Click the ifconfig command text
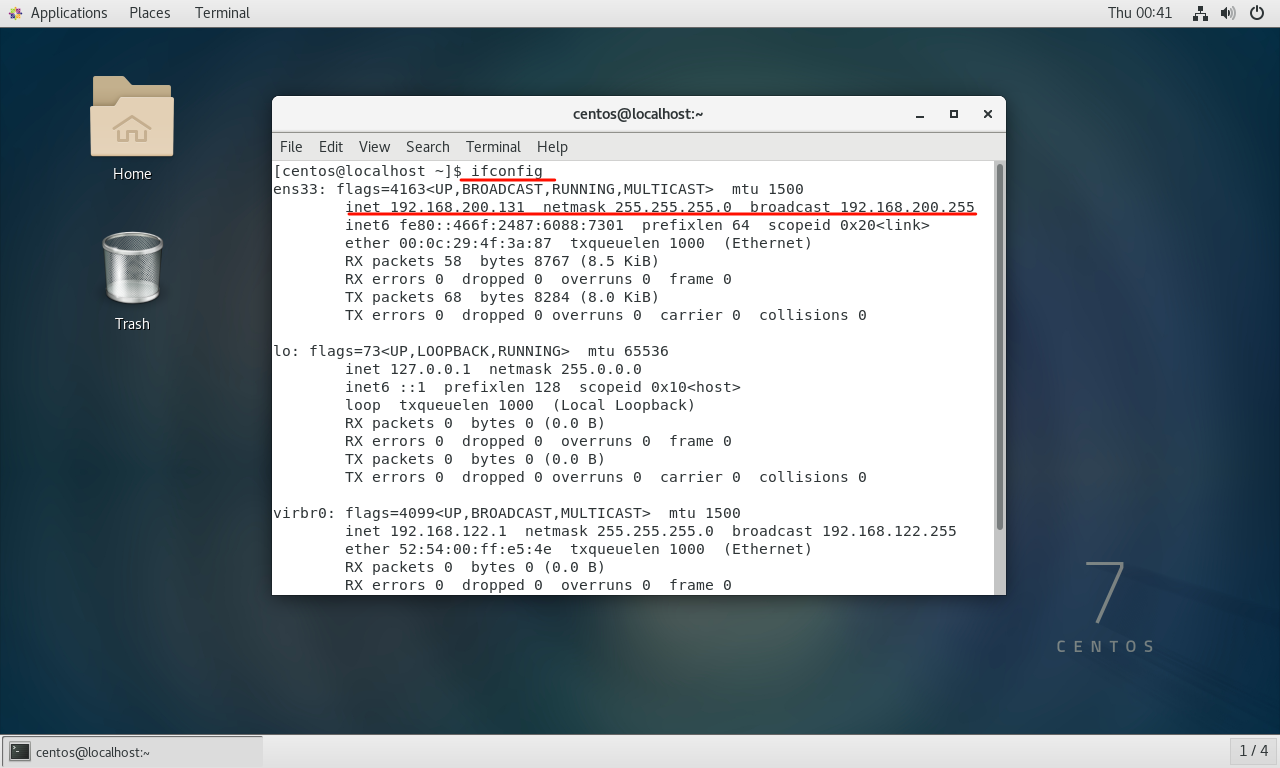The height and width of the screenshot is (768, 1280). pos(507,171)
